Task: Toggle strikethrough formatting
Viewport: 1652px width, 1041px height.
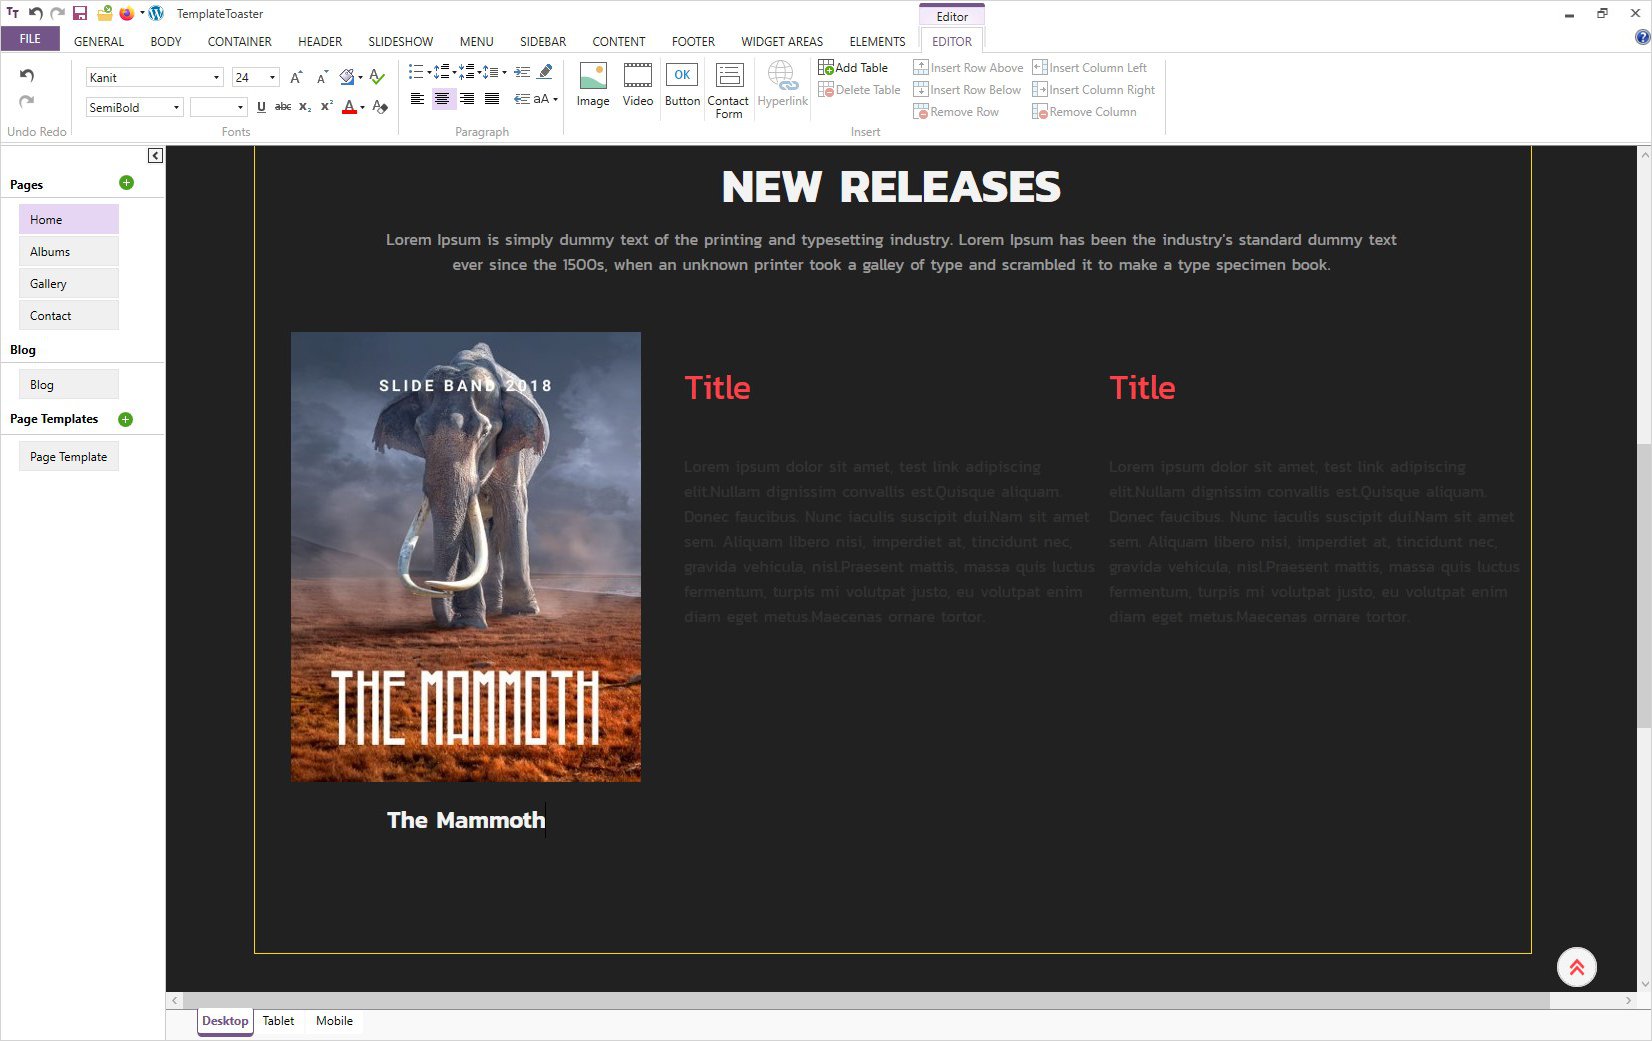Action: (283, 107)
